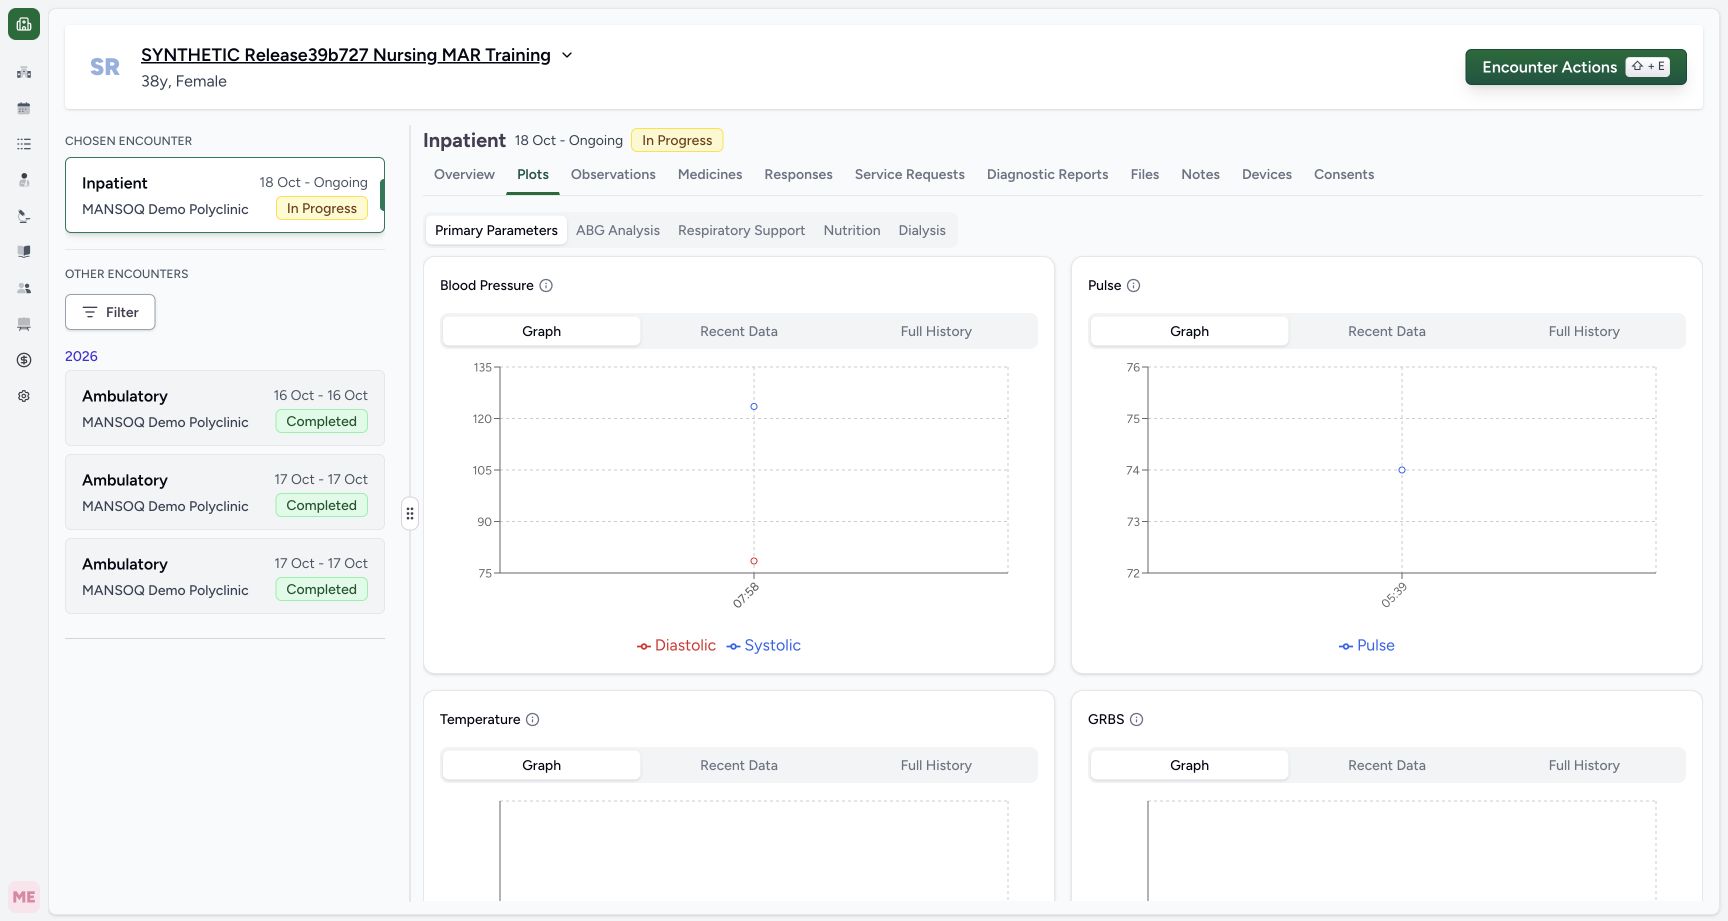Open the dollar billing icon in sidebar
This screenshot has width=1728, height=921.
pyautogui.click(x=24, y=360)
